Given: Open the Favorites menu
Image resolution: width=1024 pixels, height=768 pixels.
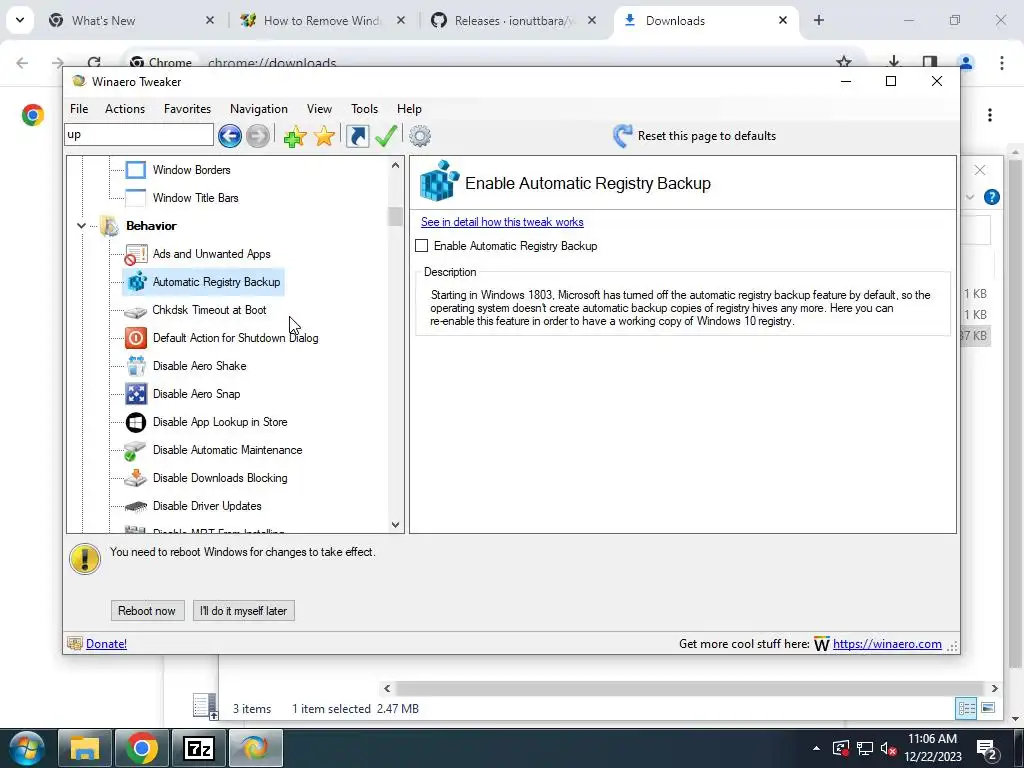Looking at the screenshot, I should pyautogui.click(x=187, y=109).
